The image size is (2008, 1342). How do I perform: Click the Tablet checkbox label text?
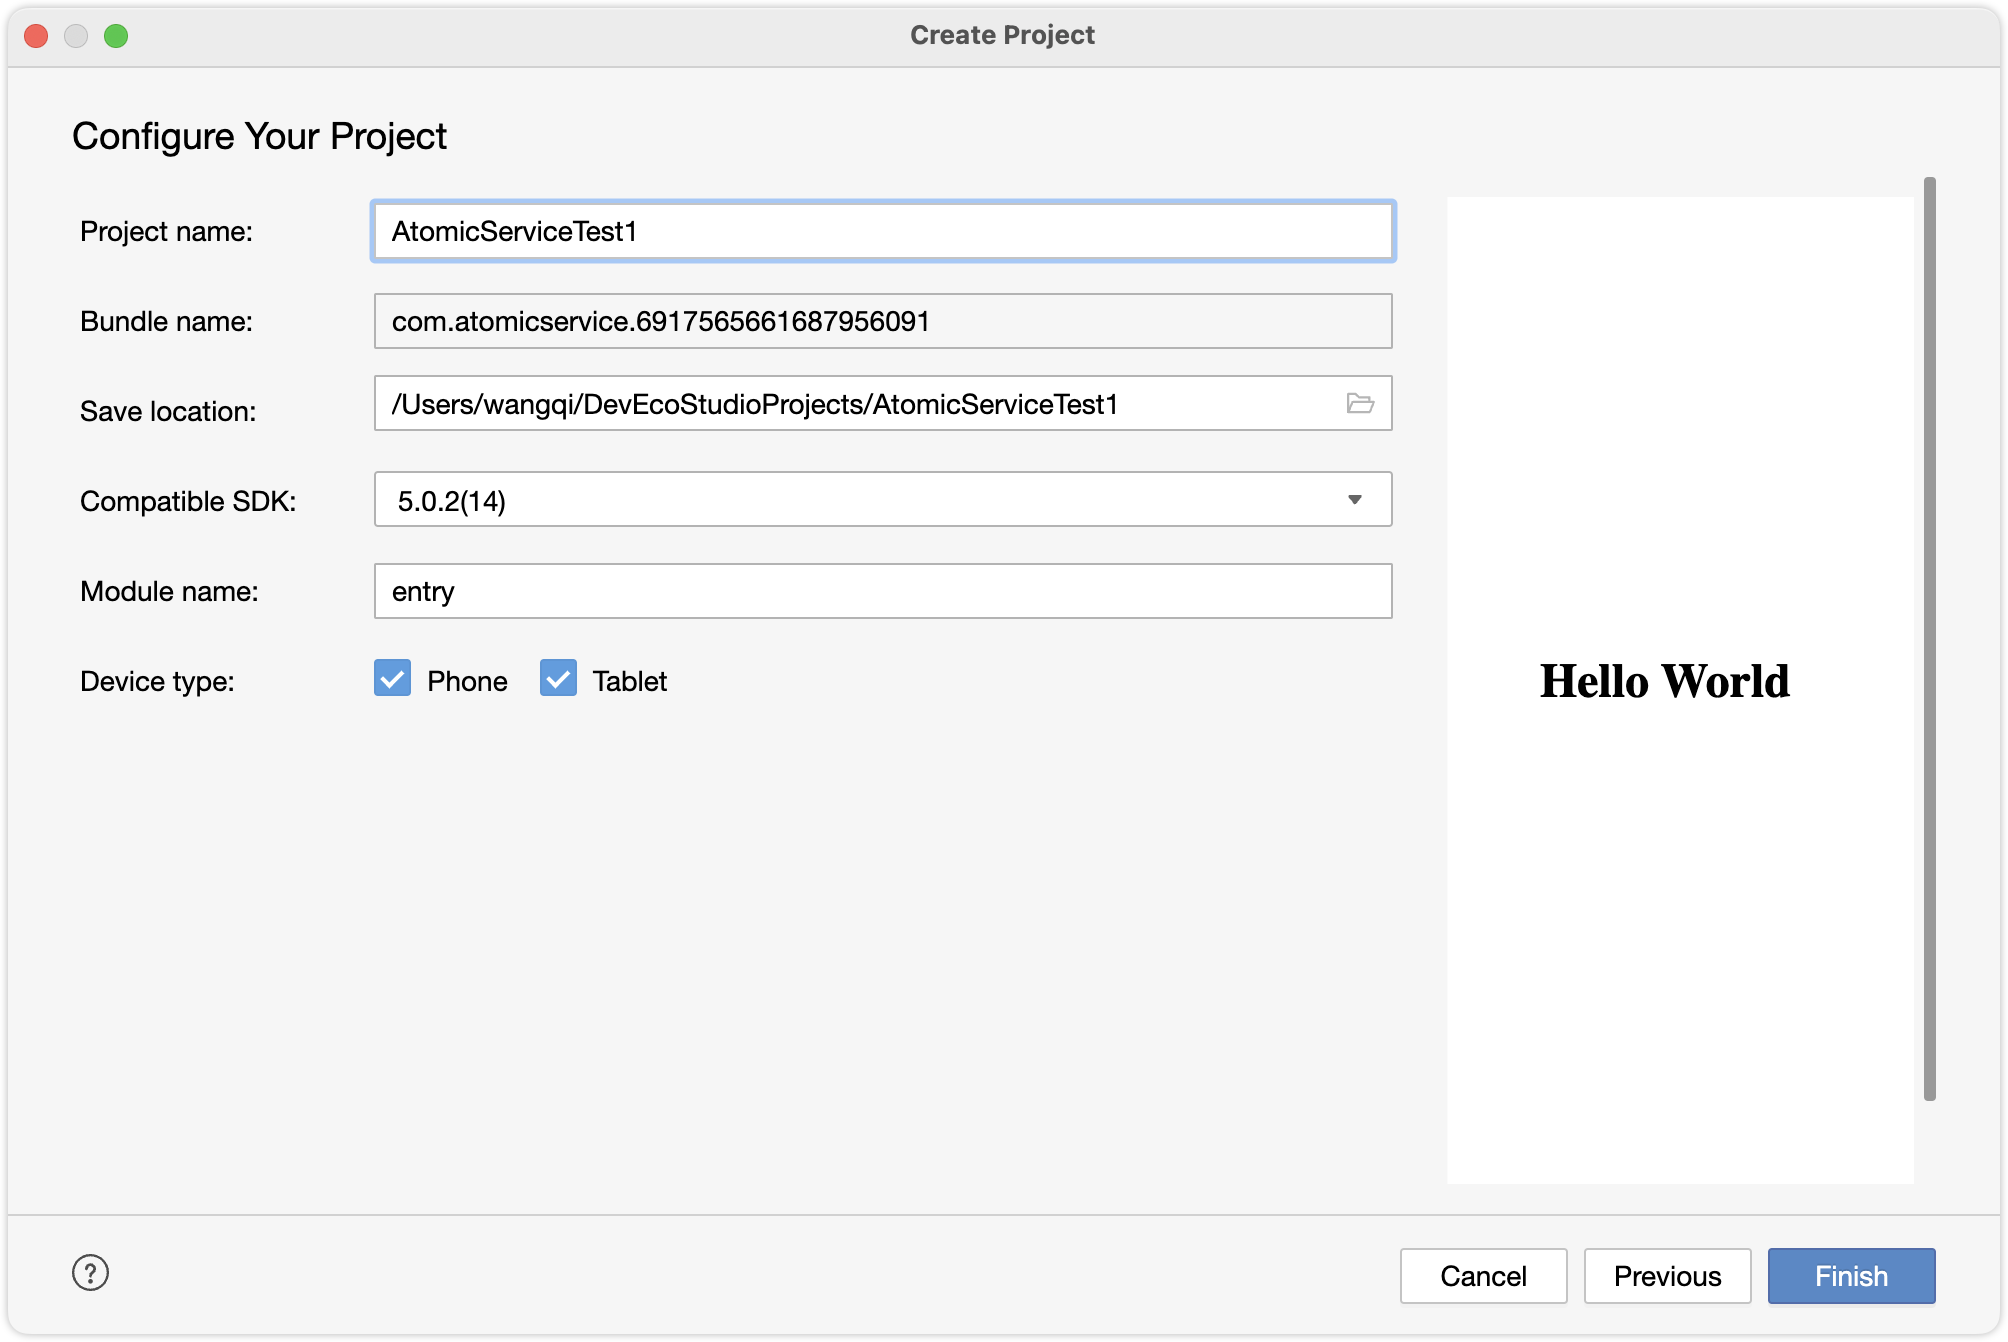[629, 681]
